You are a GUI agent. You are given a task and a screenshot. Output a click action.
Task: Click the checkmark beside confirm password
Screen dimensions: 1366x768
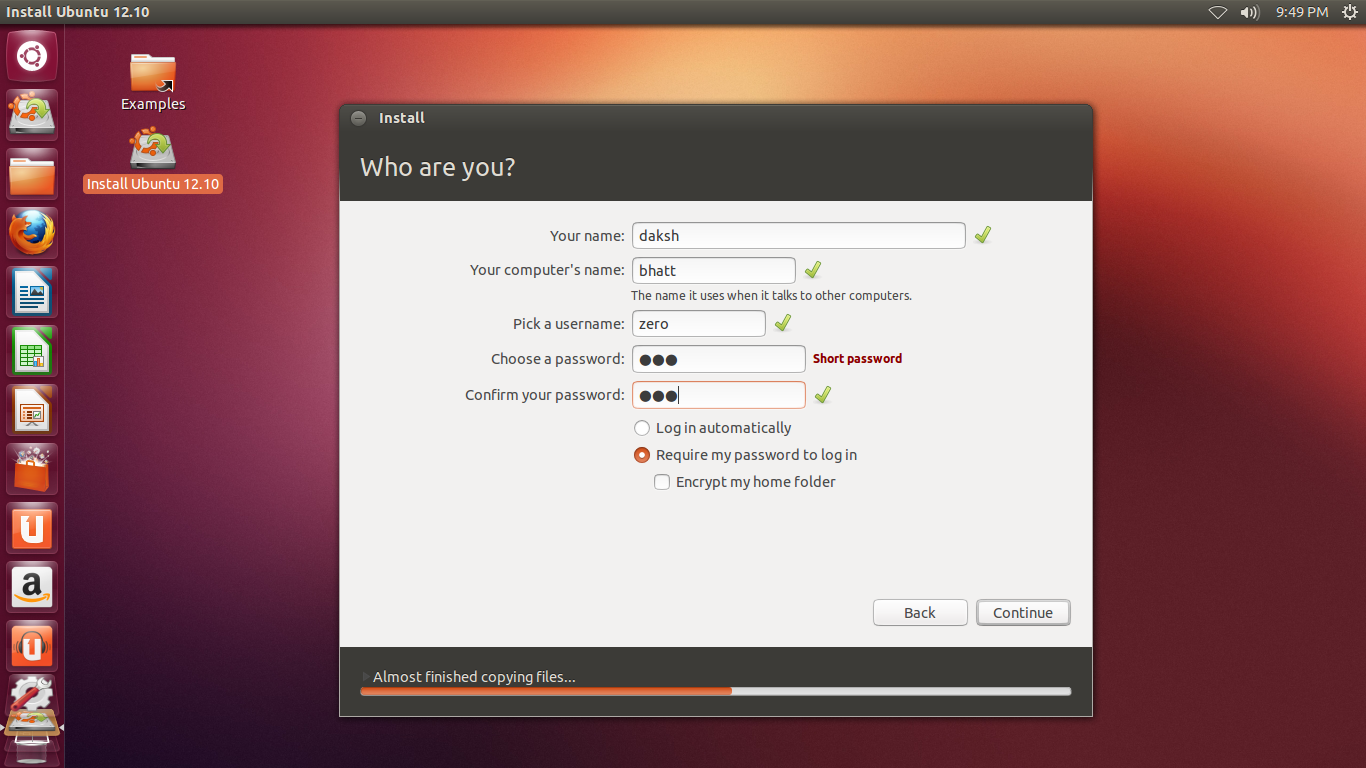823,395
